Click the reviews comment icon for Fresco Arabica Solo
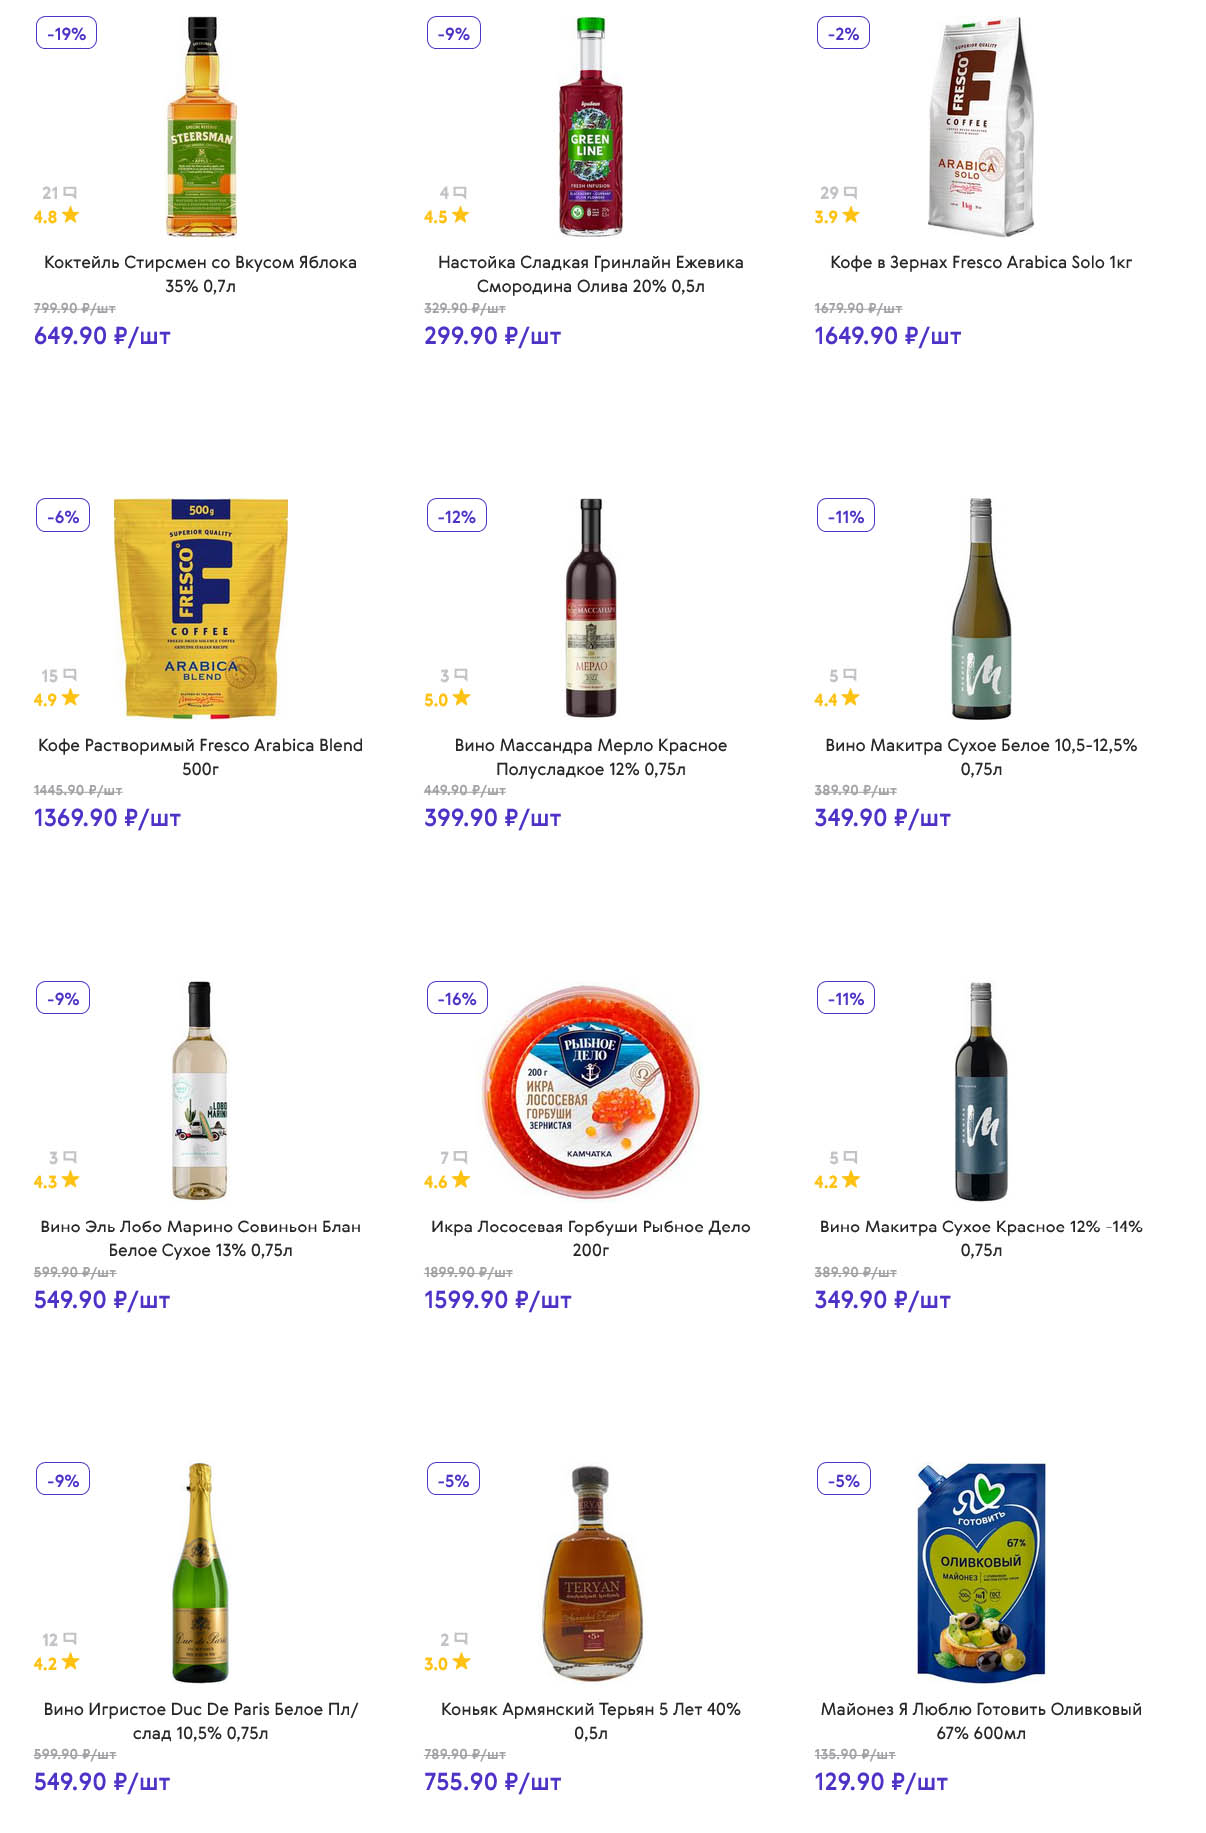The height and width of the screenshot is (1833, 1206). click(x=850, y=192)
